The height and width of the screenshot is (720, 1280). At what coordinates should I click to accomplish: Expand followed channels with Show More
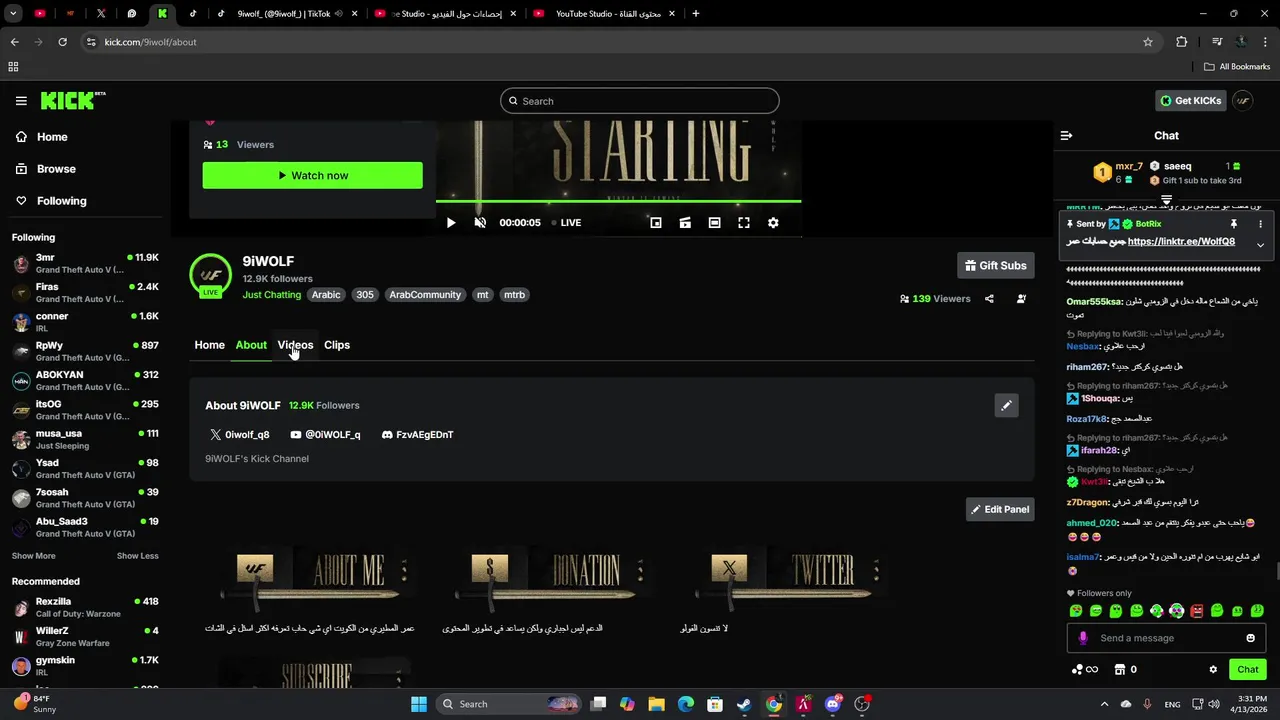click(x=34, y=556)
